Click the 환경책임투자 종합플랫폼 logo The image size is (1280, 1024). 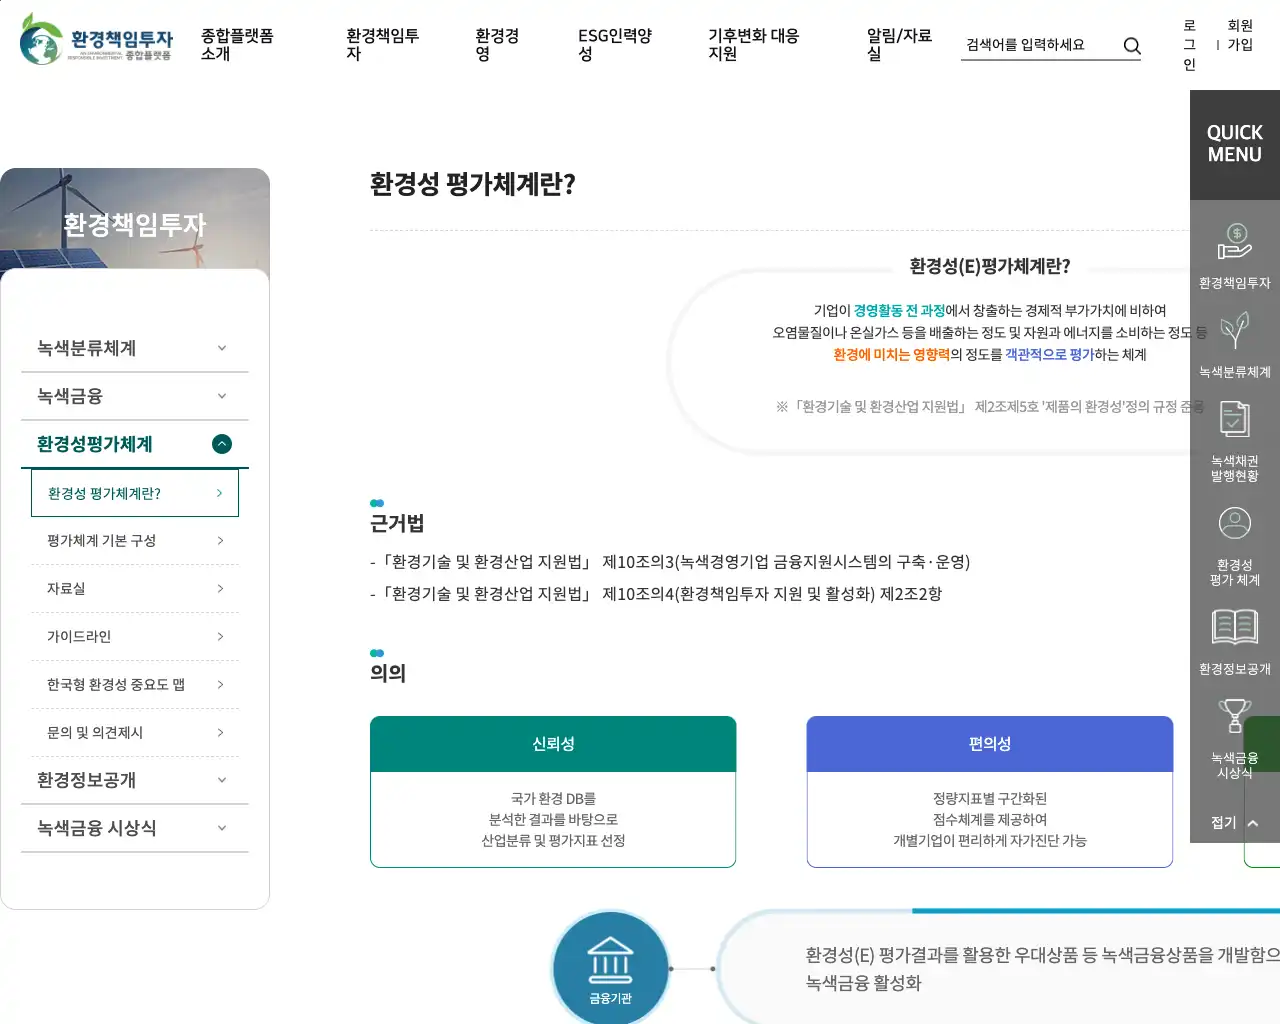click(96, 40)
